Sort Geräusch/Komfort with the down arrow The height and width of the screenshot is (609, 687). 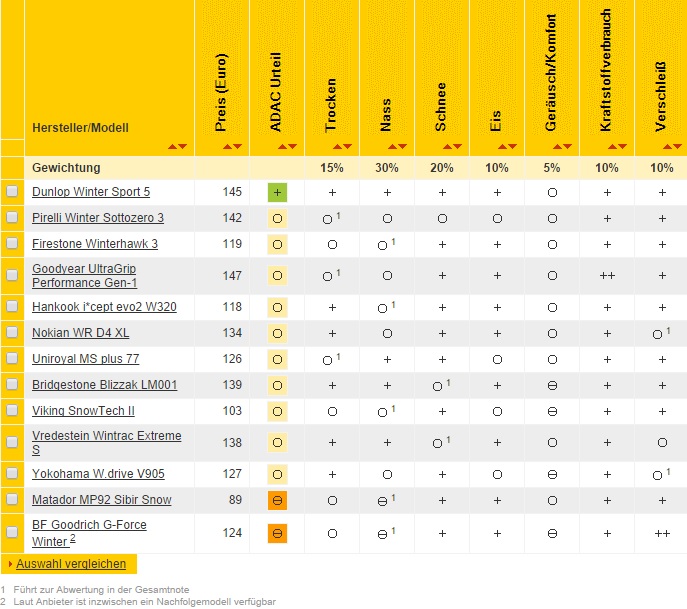[567, 146]
